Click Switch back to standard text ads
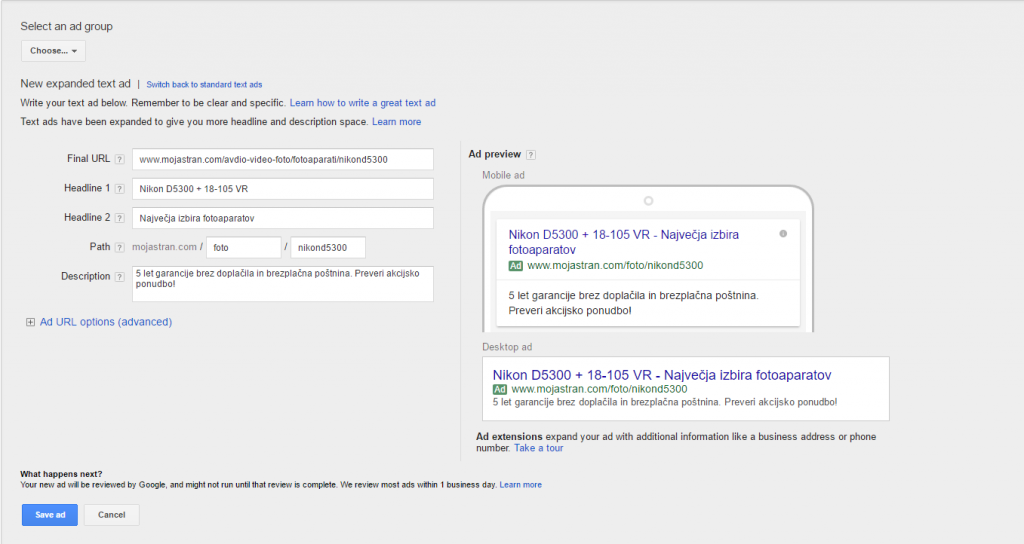Viewport: 1024px width, 544px height. coord(204,85)
